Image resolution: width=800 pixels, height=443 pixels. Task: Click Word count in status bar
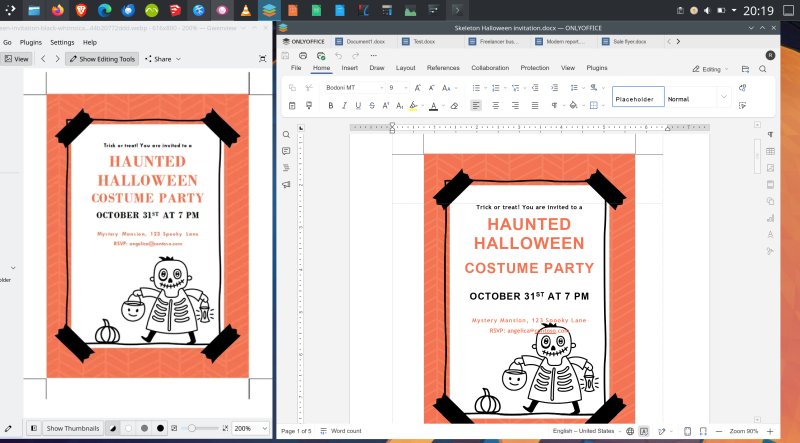click(341, 431)
